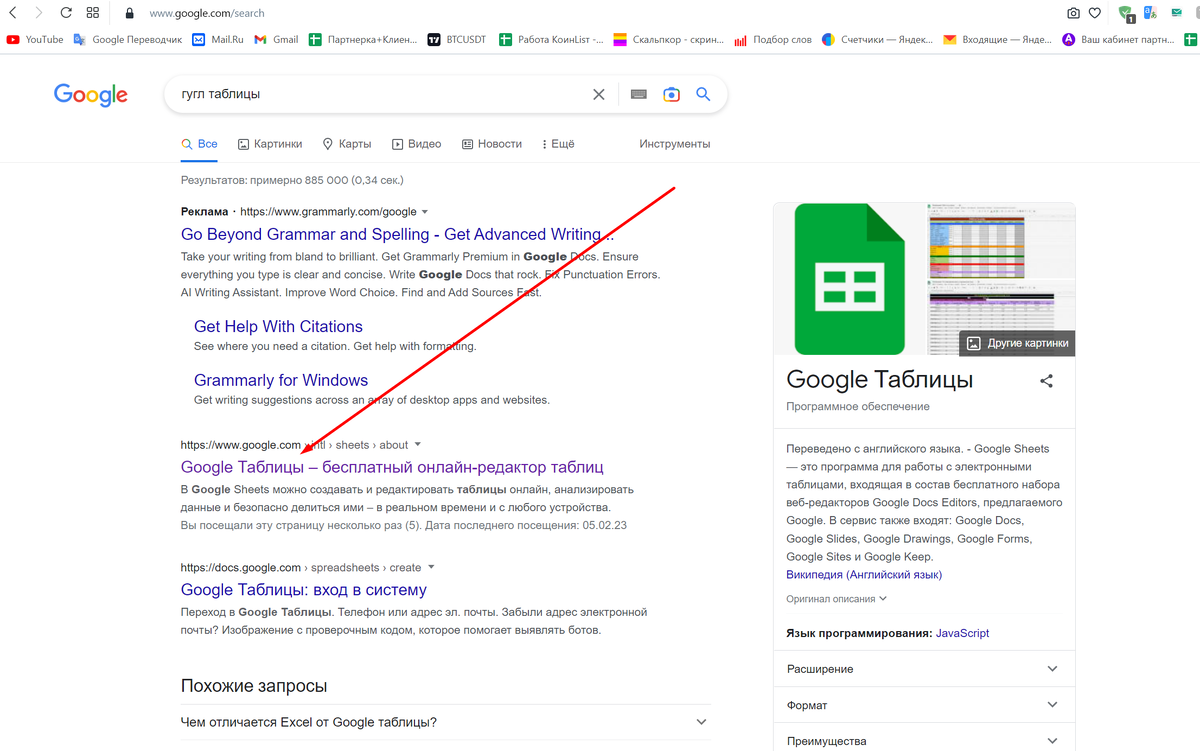Open Википедия (Английский язык) link

pyautogui.click(x=864, y=575)
